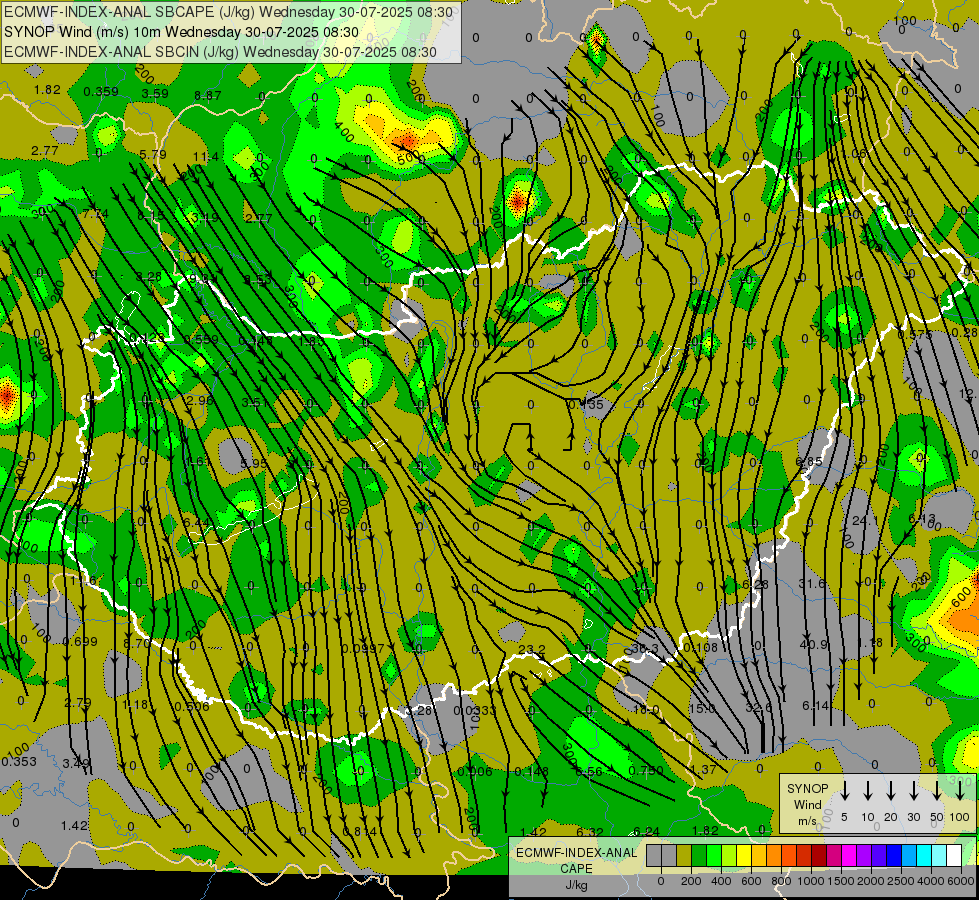Click the '2.96' value on the map
979x900 pixels.
tap(199, 400)
